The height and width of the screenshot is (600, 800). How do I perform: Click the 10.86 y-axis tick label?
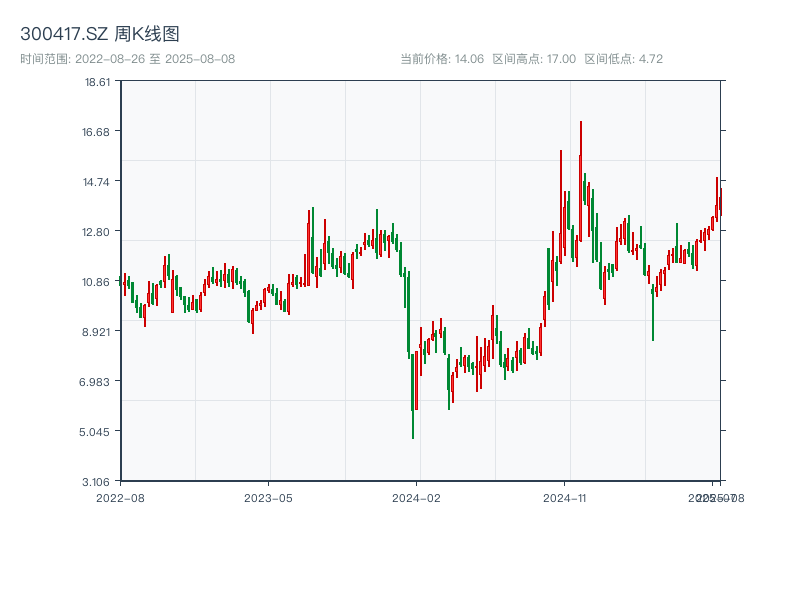pyautogui.click(x=98, y=282)
